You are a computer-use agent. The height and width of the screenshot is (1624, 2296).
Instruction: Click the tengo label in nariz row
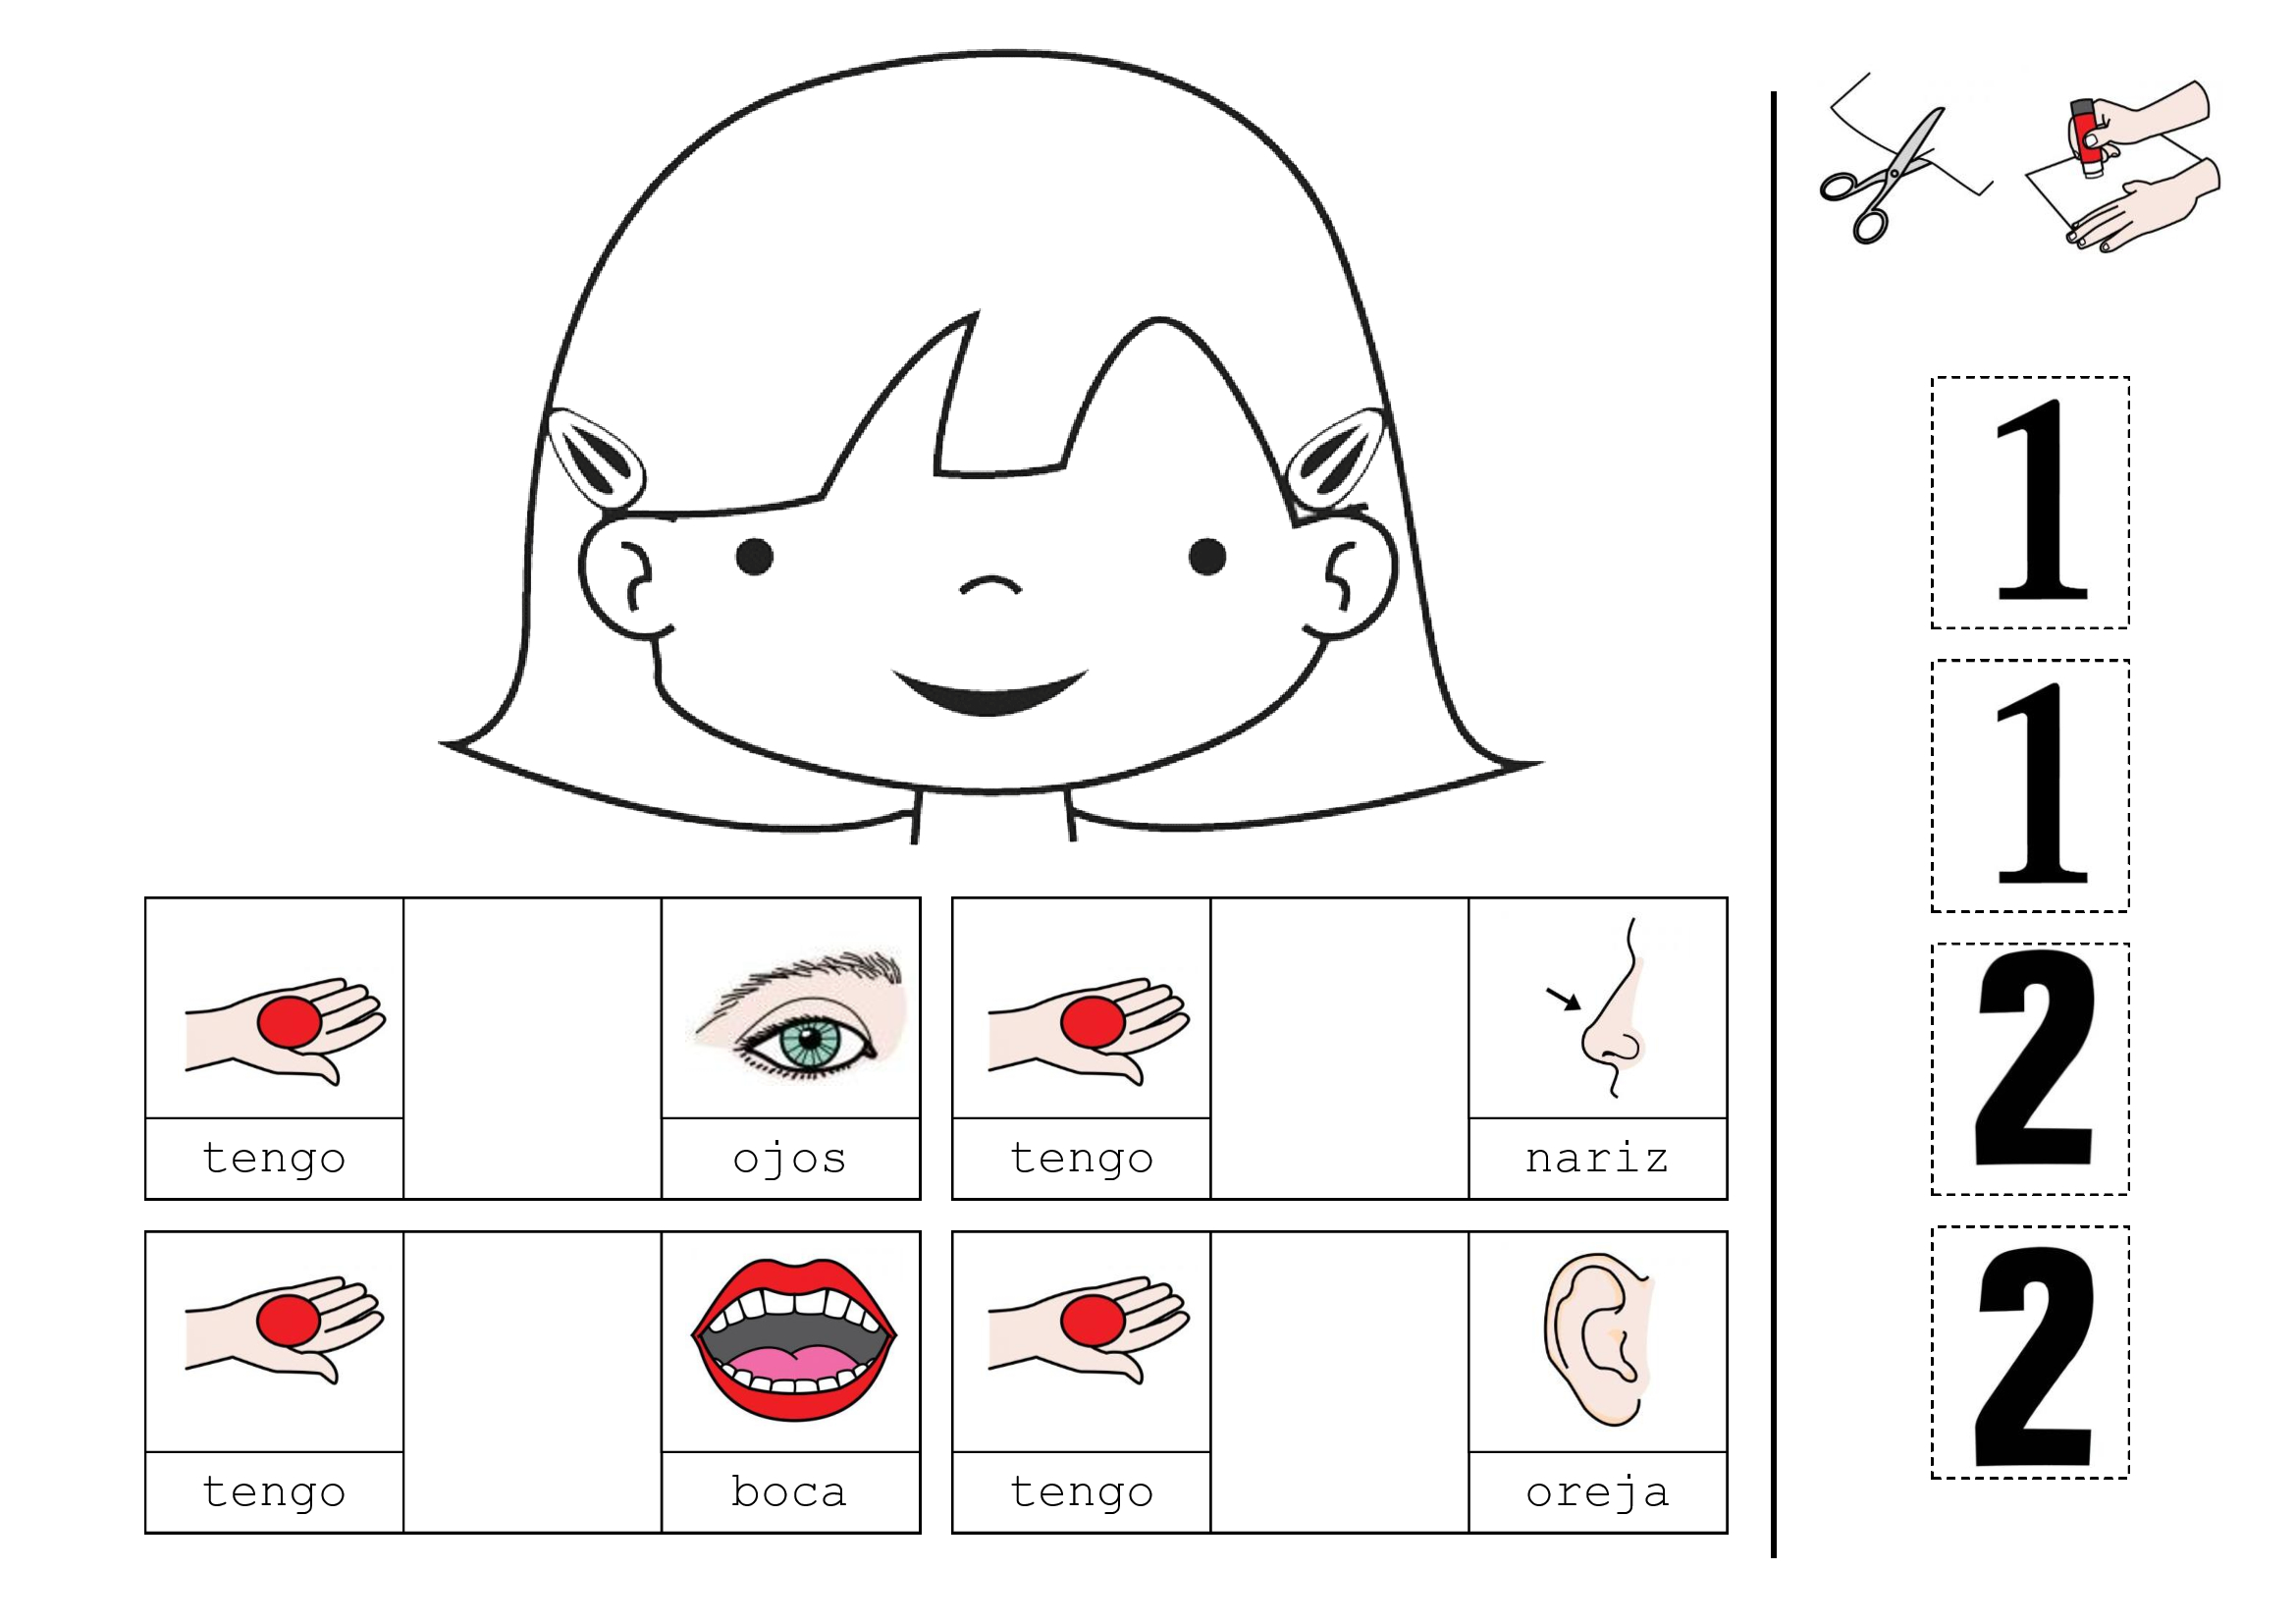[x=1081, y=1159]
